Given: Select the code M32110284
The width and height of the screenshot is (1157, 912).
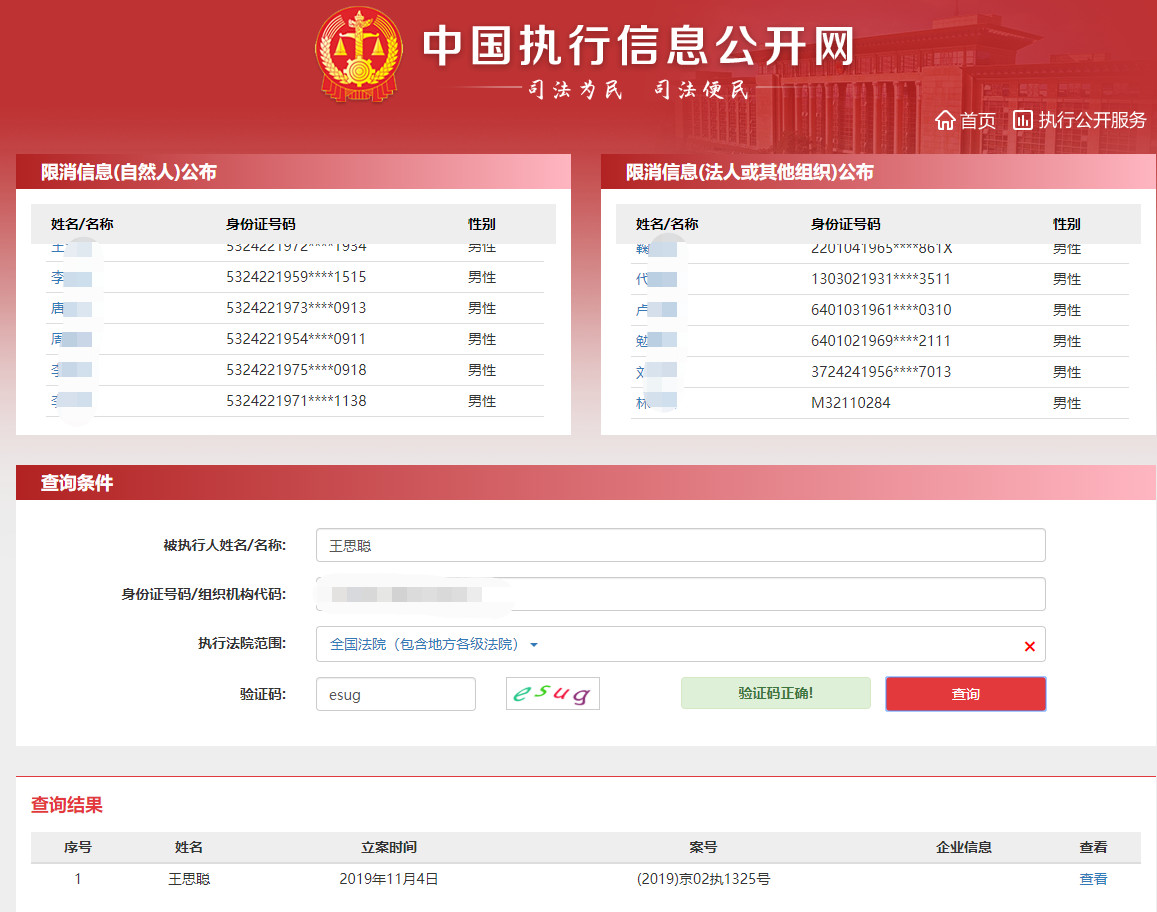Looking at the screenshot, I should [x=851, y=404].
